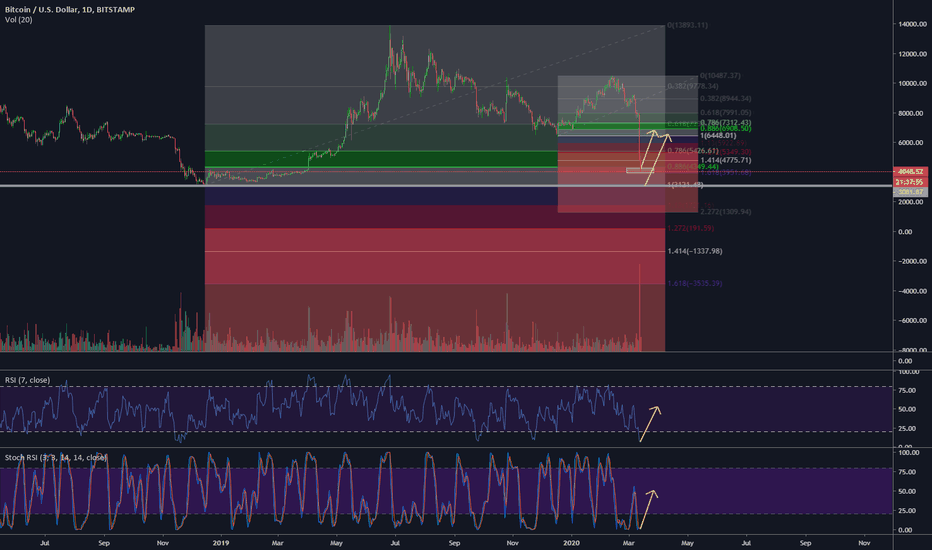Click -6000.00 on the price axis
Image resolution: width=932 pixels, height=550 pixels.
tap(911, 320)
